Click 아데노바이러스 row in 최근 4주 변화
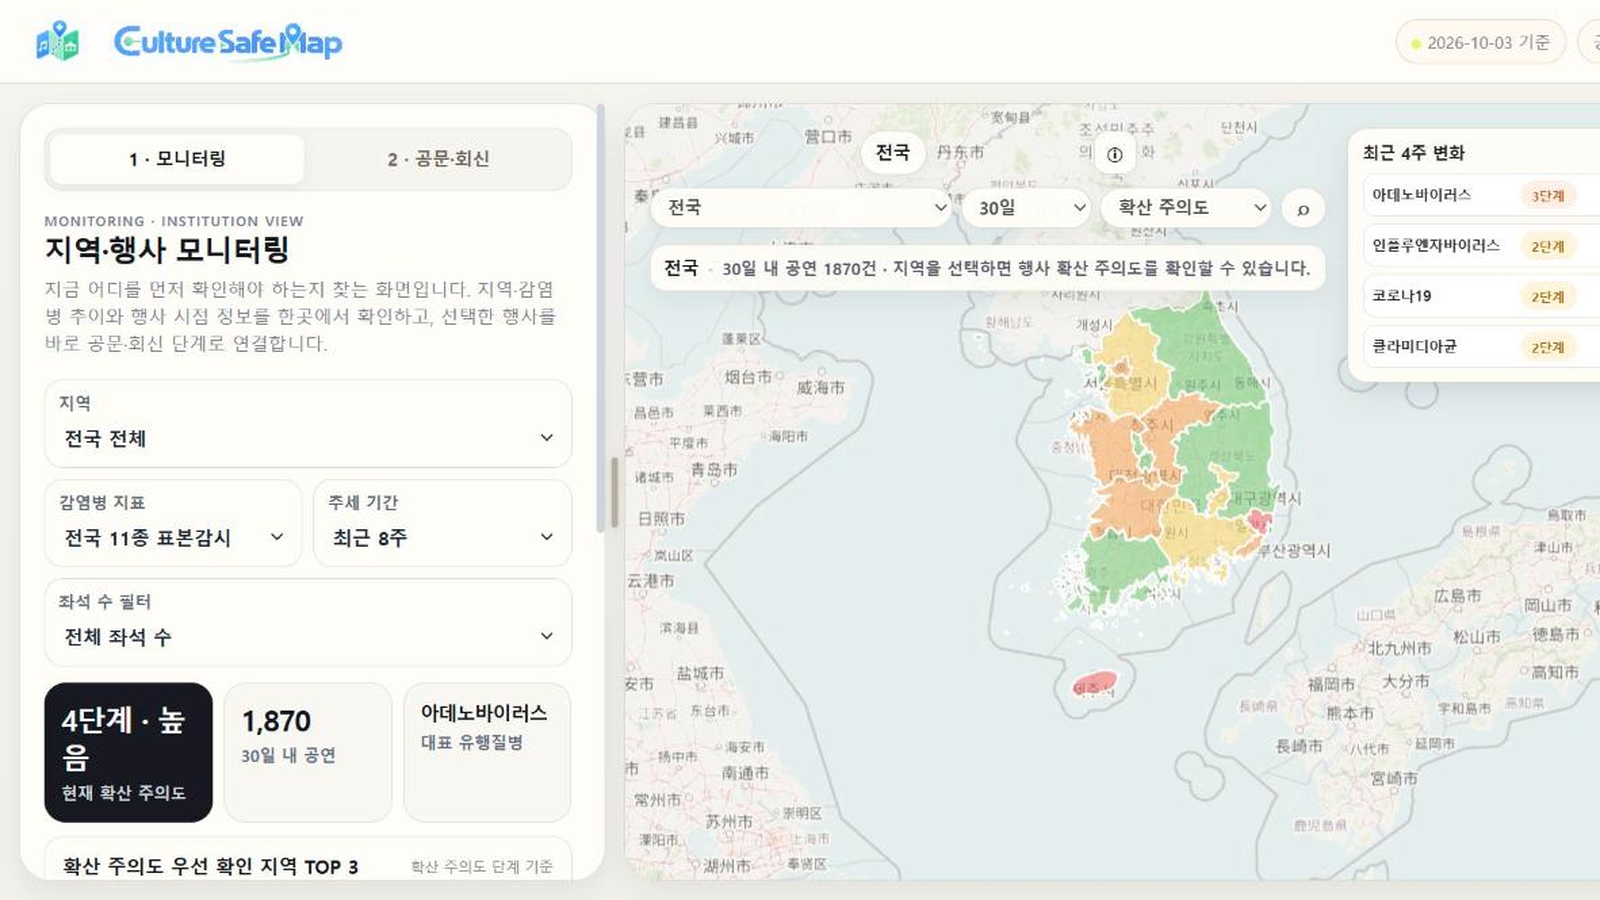 click(x=1481, y=195)
